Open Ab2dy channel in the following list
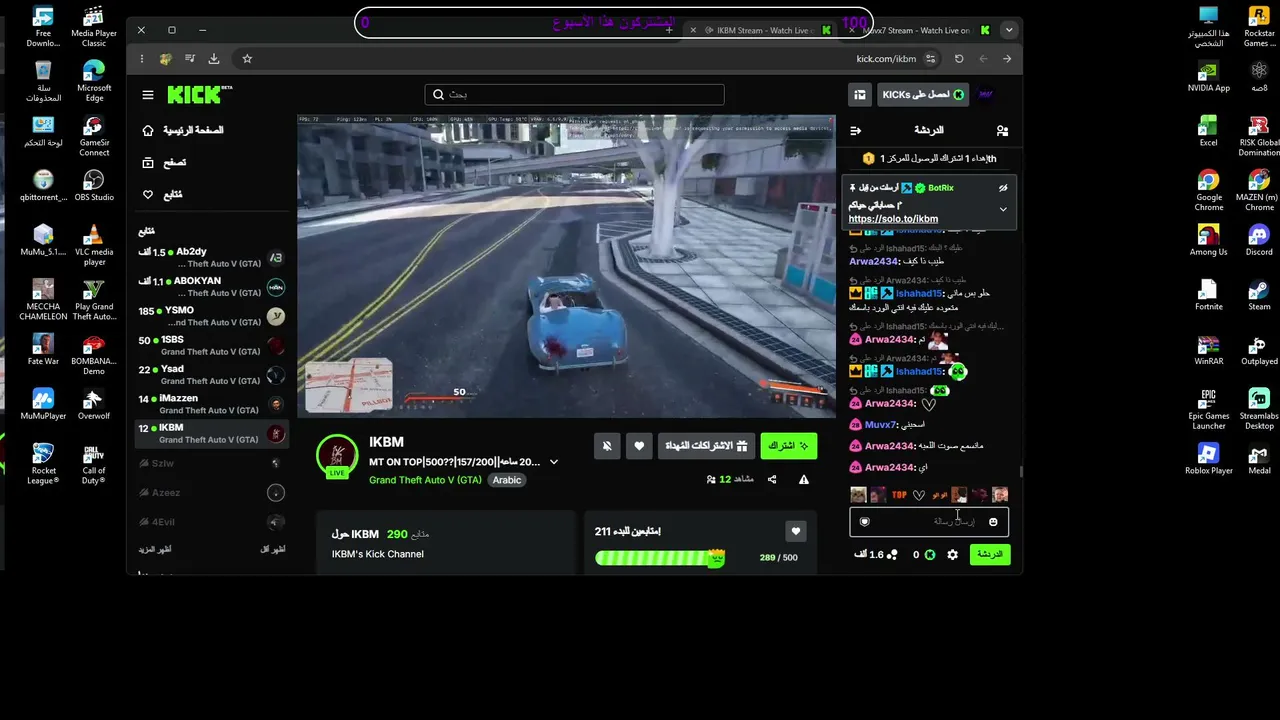Viewport: 1280px width, 720px height. (x=212, y=258)
